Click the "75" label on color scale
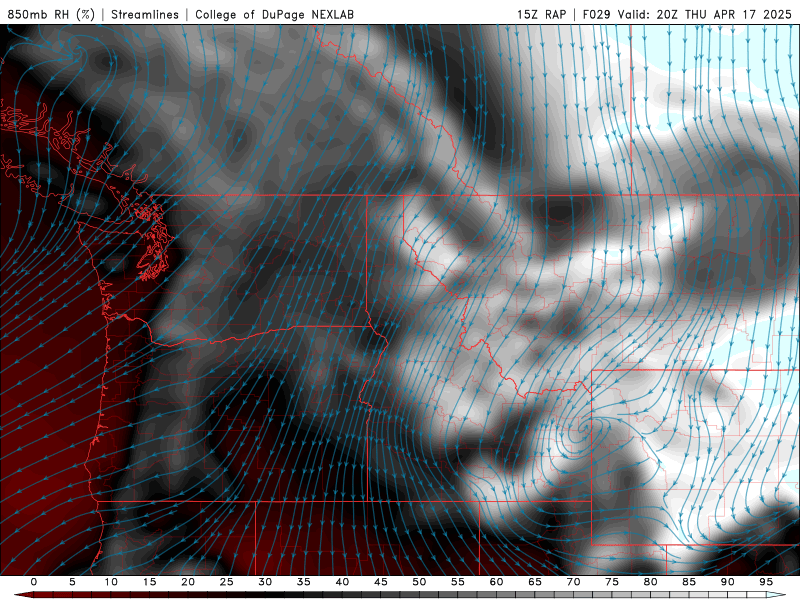Image resolution: width=800 pixels, height=600 pixels. [612, 582]
